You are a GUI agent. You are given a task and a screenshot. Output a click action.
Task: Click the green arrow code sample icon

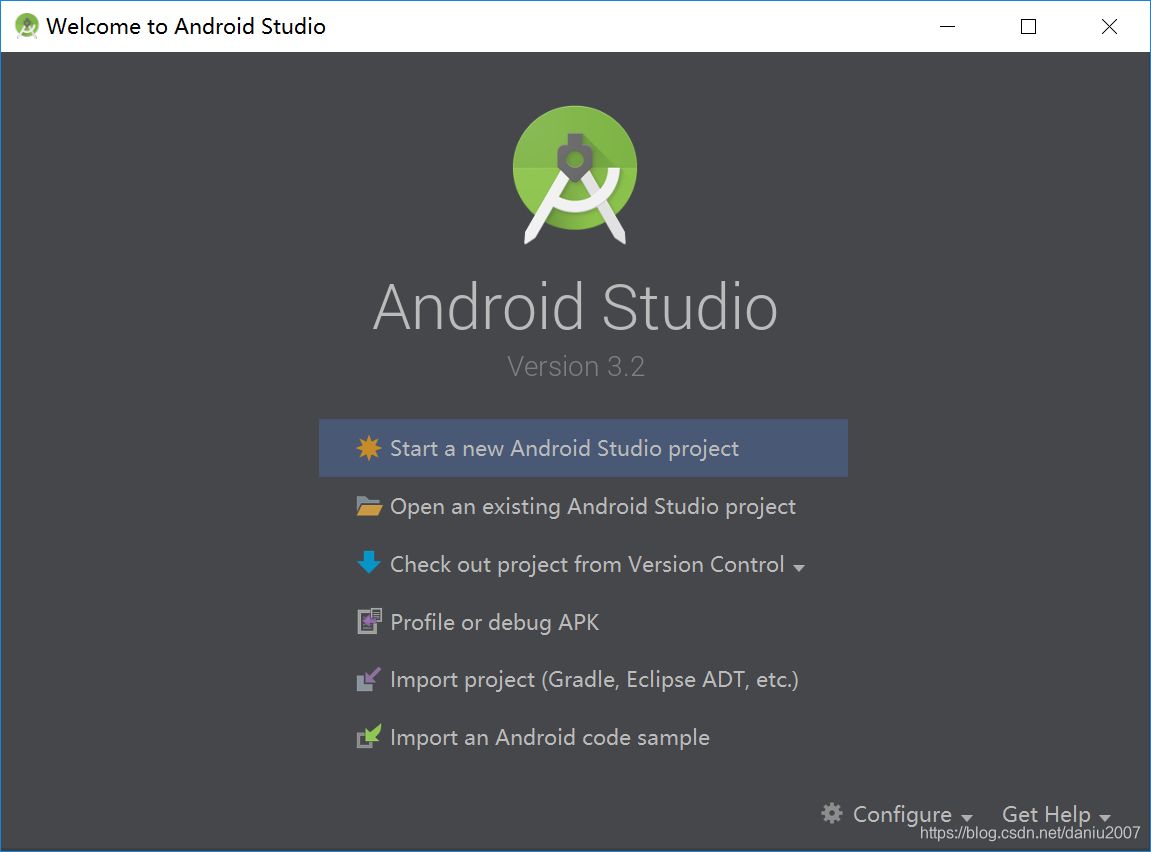tap(368, 736)
